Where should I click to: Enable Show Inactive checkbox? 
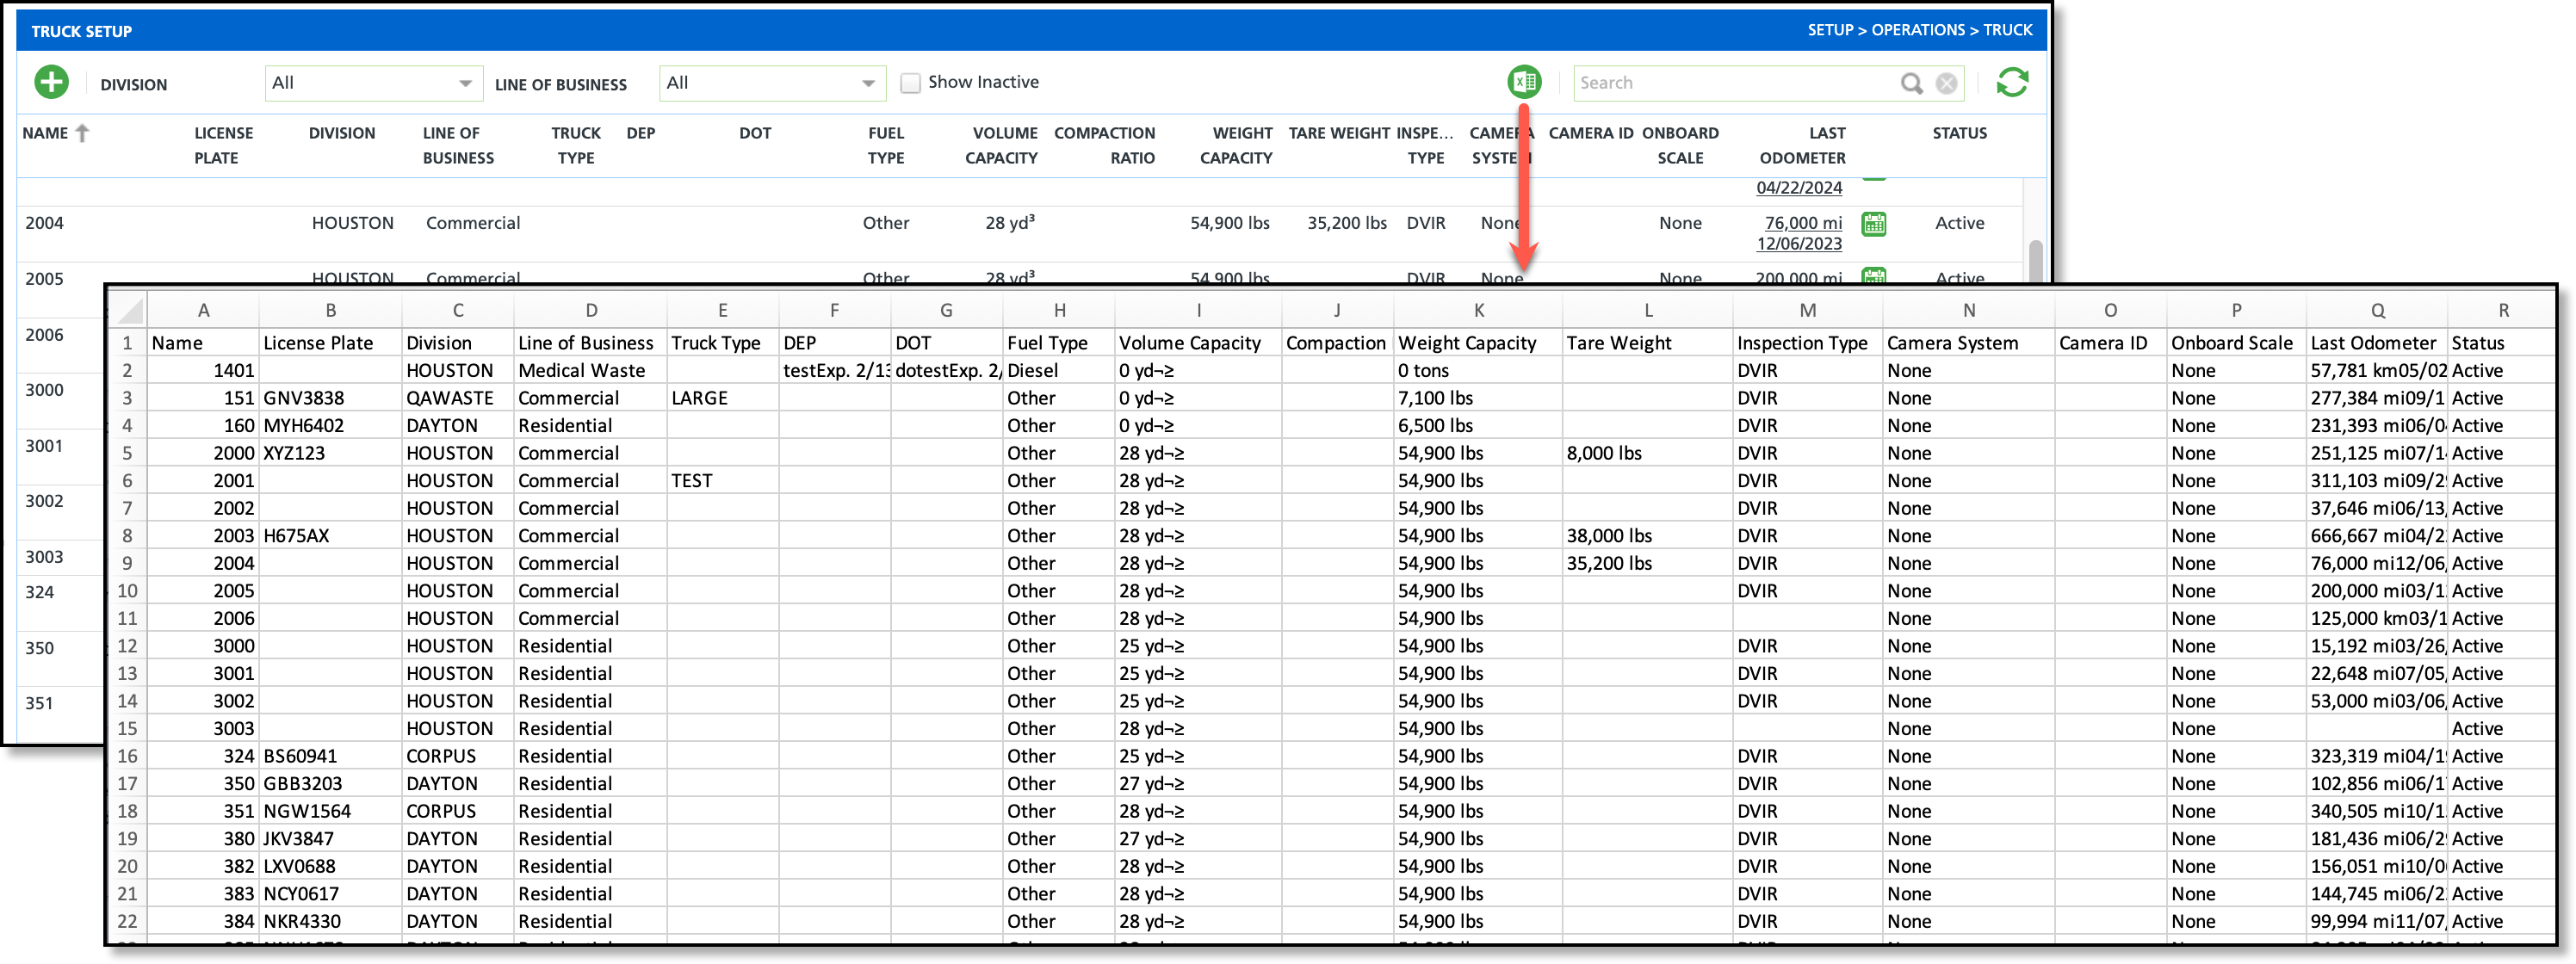pyautogui.click(x=910, y=83)
